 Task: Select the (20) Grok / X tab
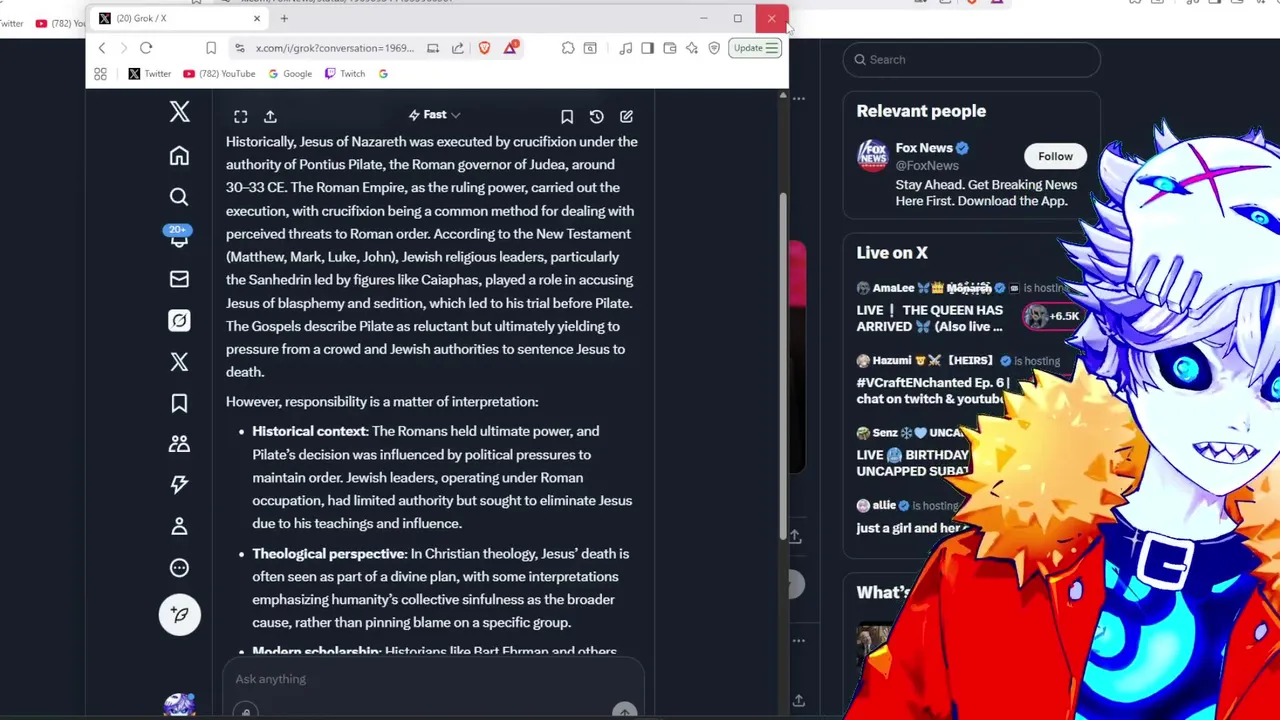180,18
